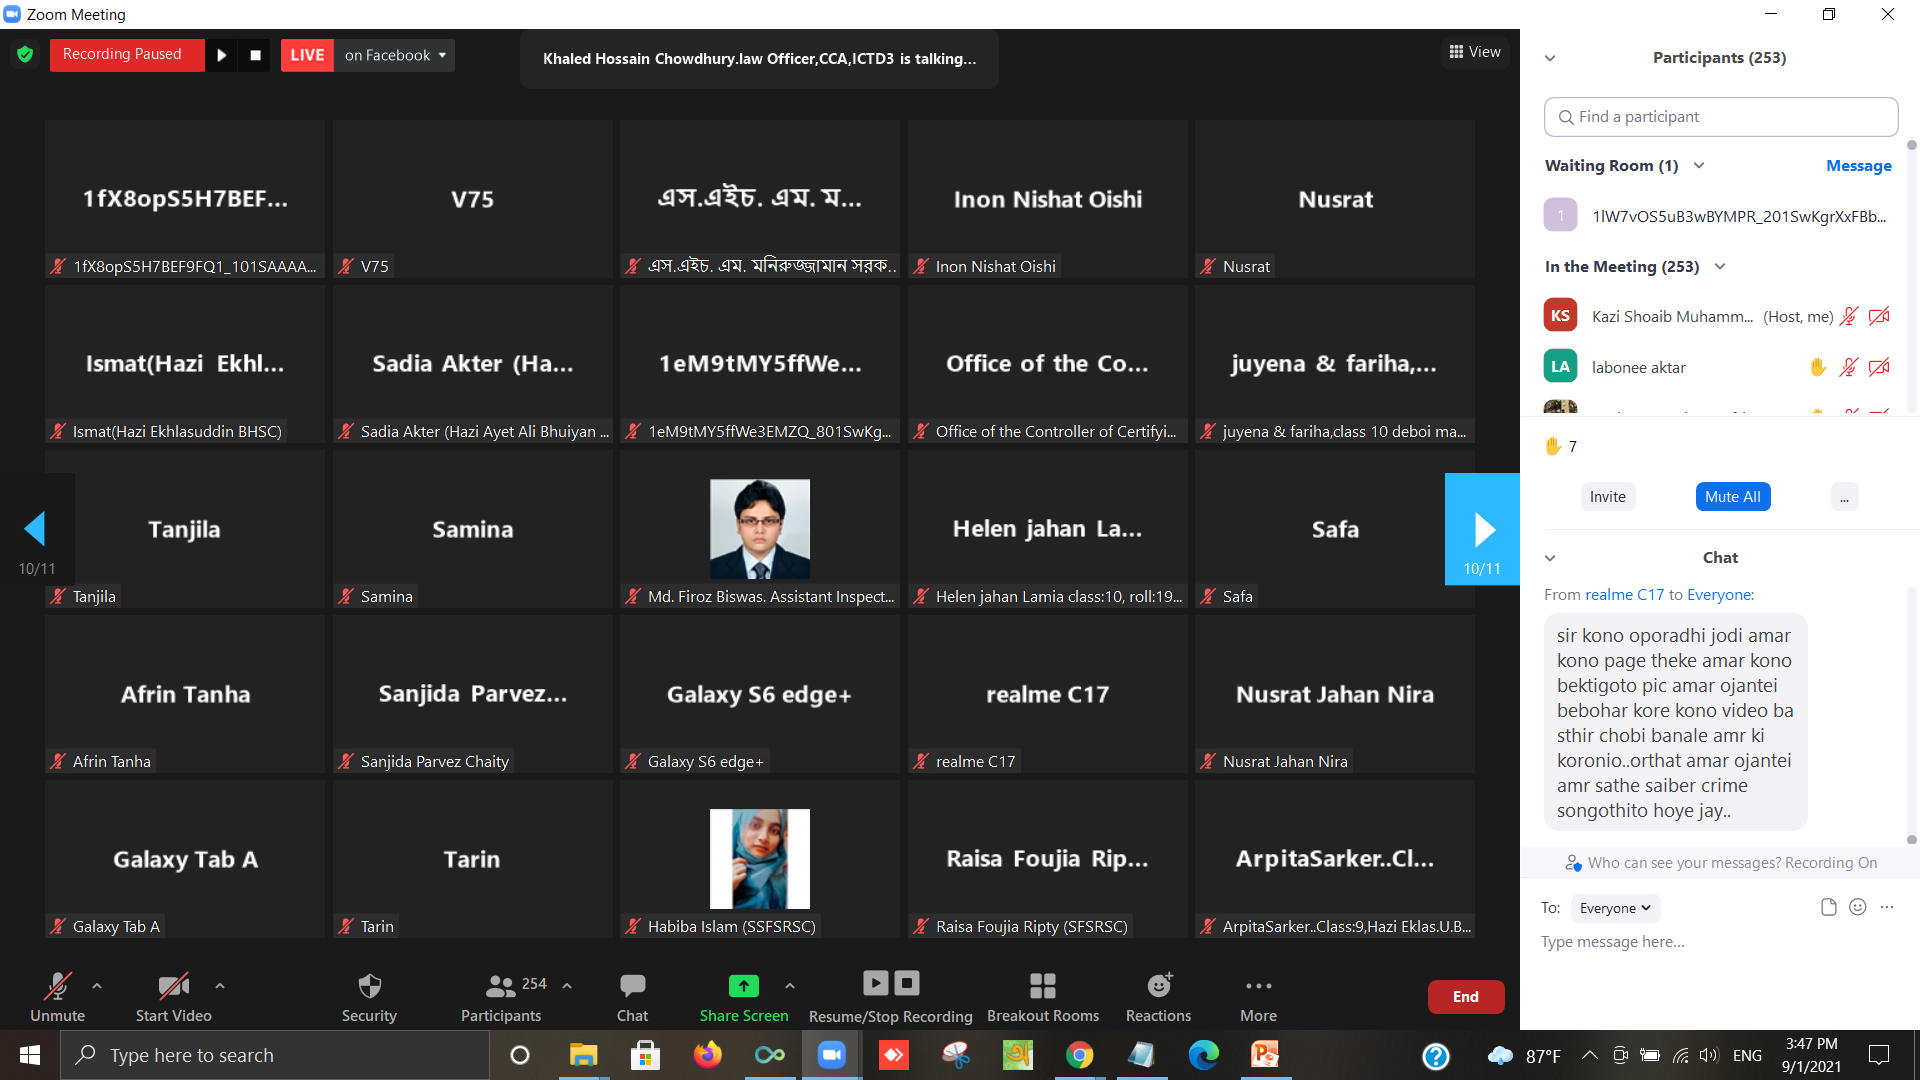The height and width of the screenshot is (1080, 1920).
Task: Expand the video options caret
Action: click(220, 986)
